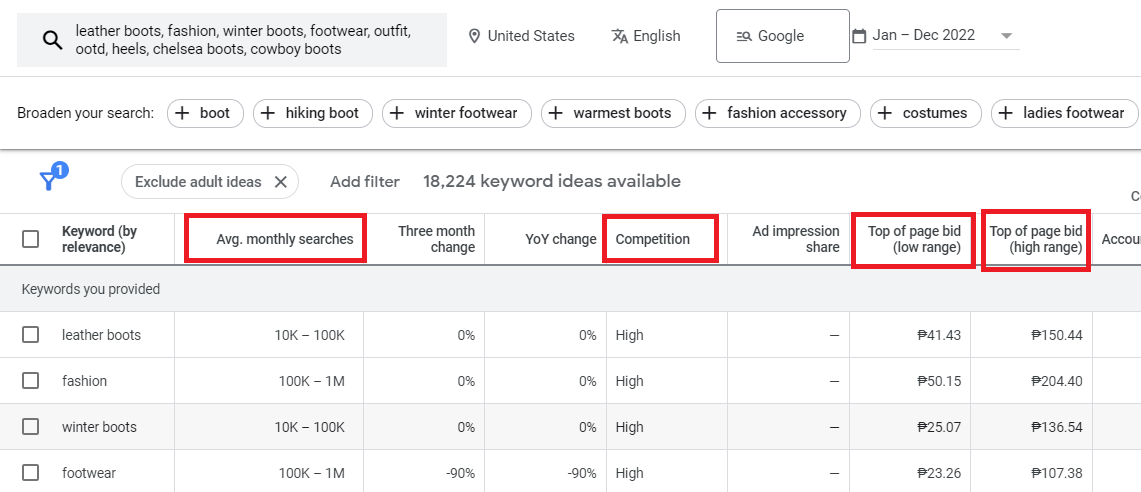This screenshot has height=492, width=1141.
Task: Sort by Top of page bid high range
Action: pyautogui.click(x=1035, y=239)
